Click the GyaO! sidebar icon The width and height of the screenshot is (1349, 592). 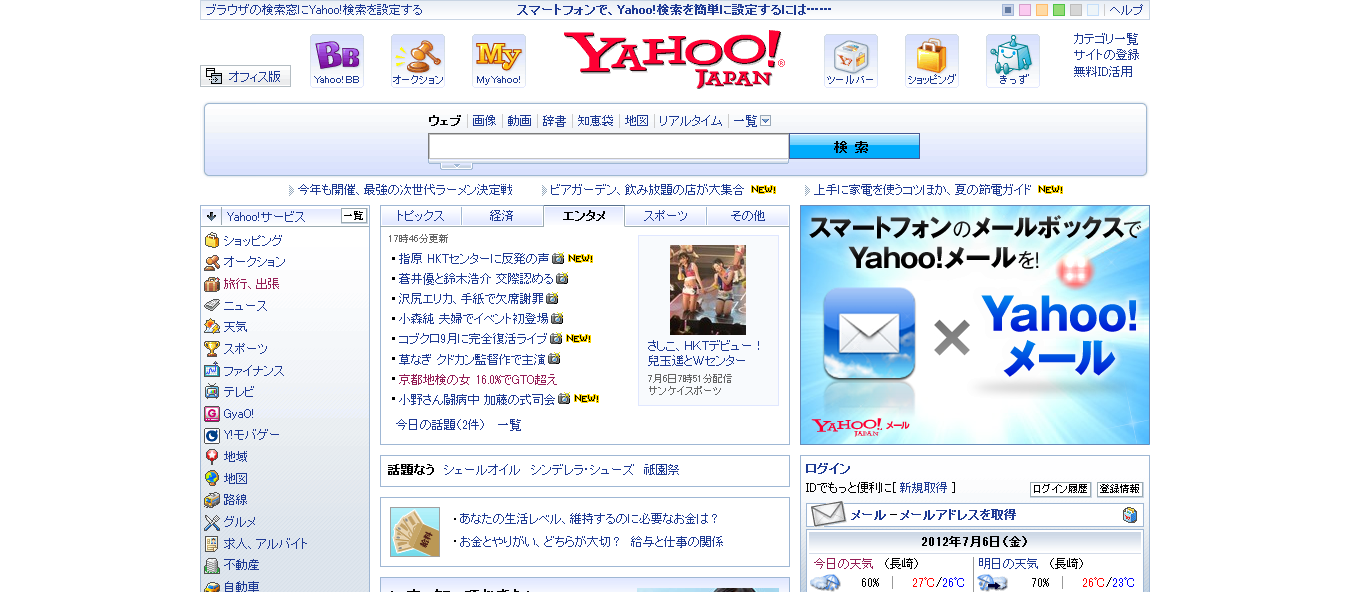click(212, 414)
